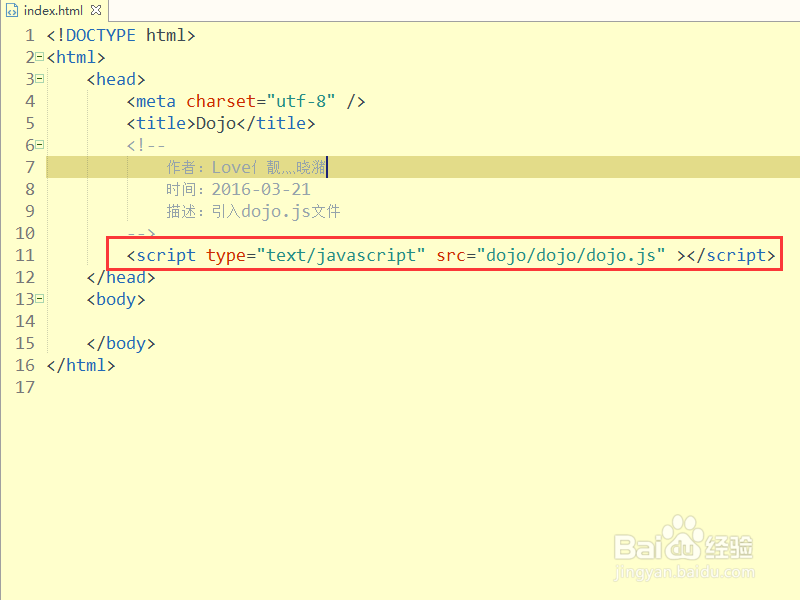
Task: Collapse the body tag fold on line 13
Action: [x=40, y=298]
